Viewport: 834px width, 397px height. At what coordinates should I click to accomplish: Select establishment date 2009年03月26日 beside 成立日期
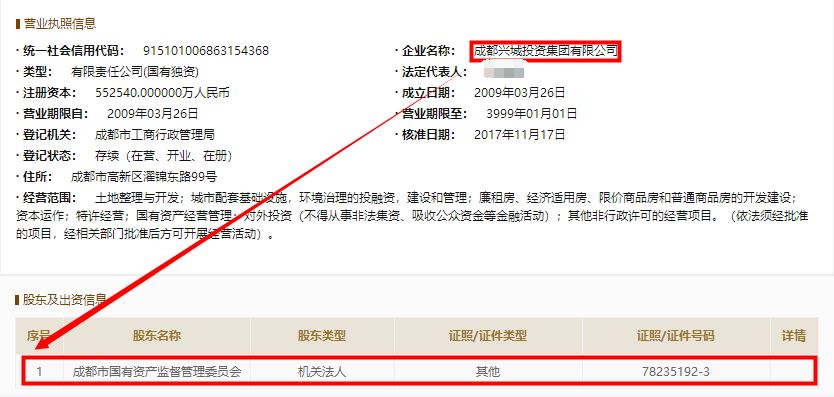click(519, 93)
